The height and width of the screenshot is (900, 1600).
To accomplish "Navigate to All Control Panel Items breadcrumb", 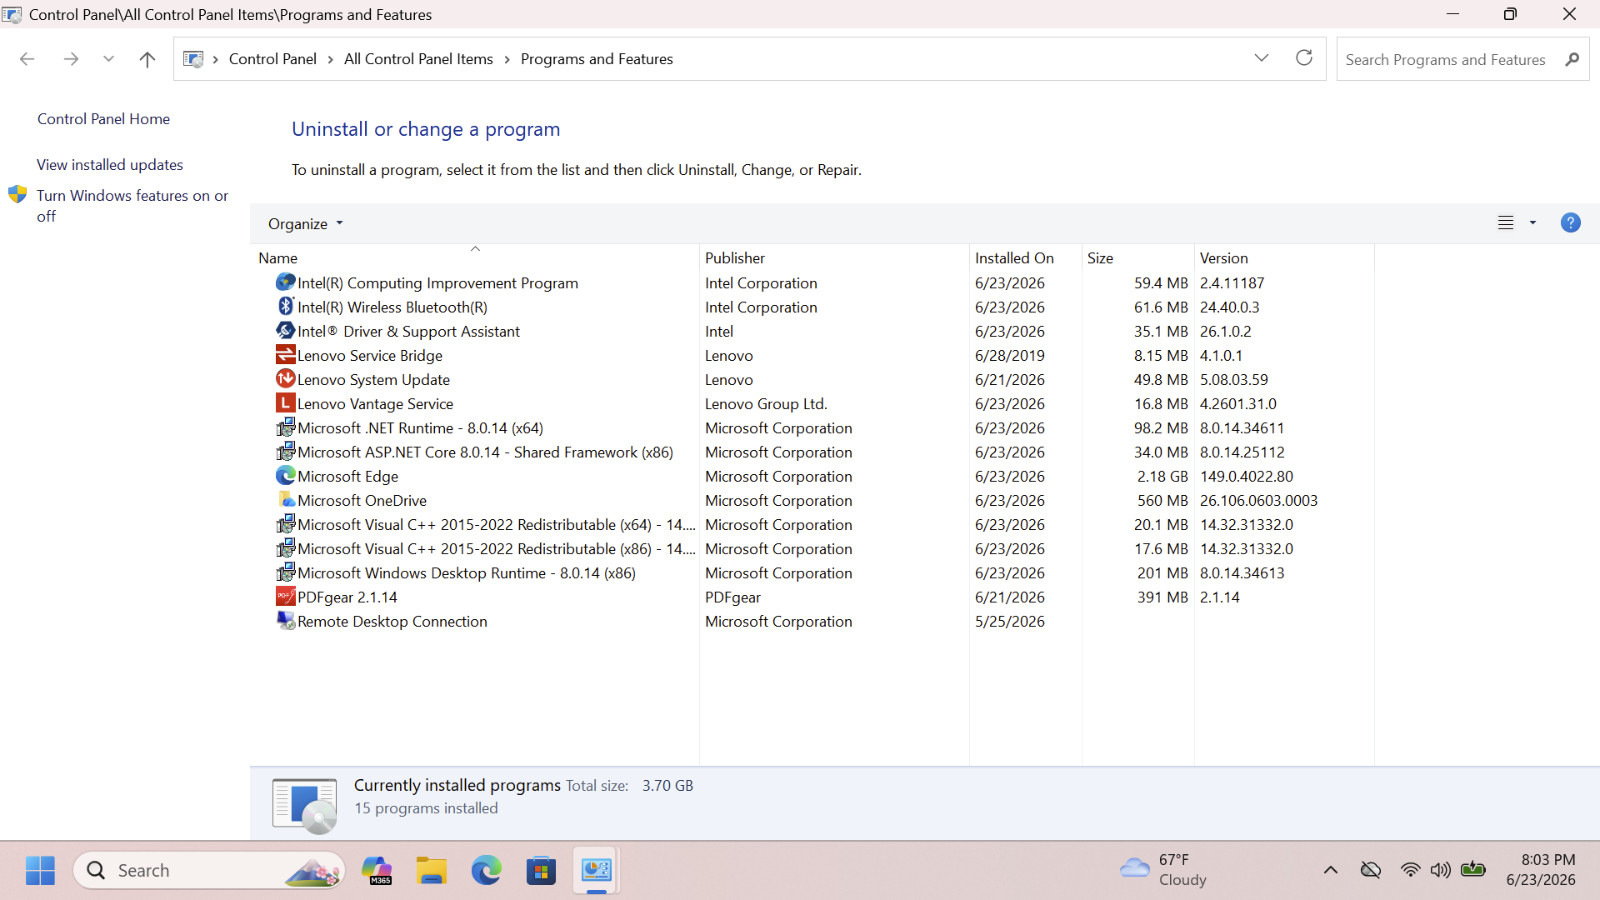I will (x=419, y=59).
